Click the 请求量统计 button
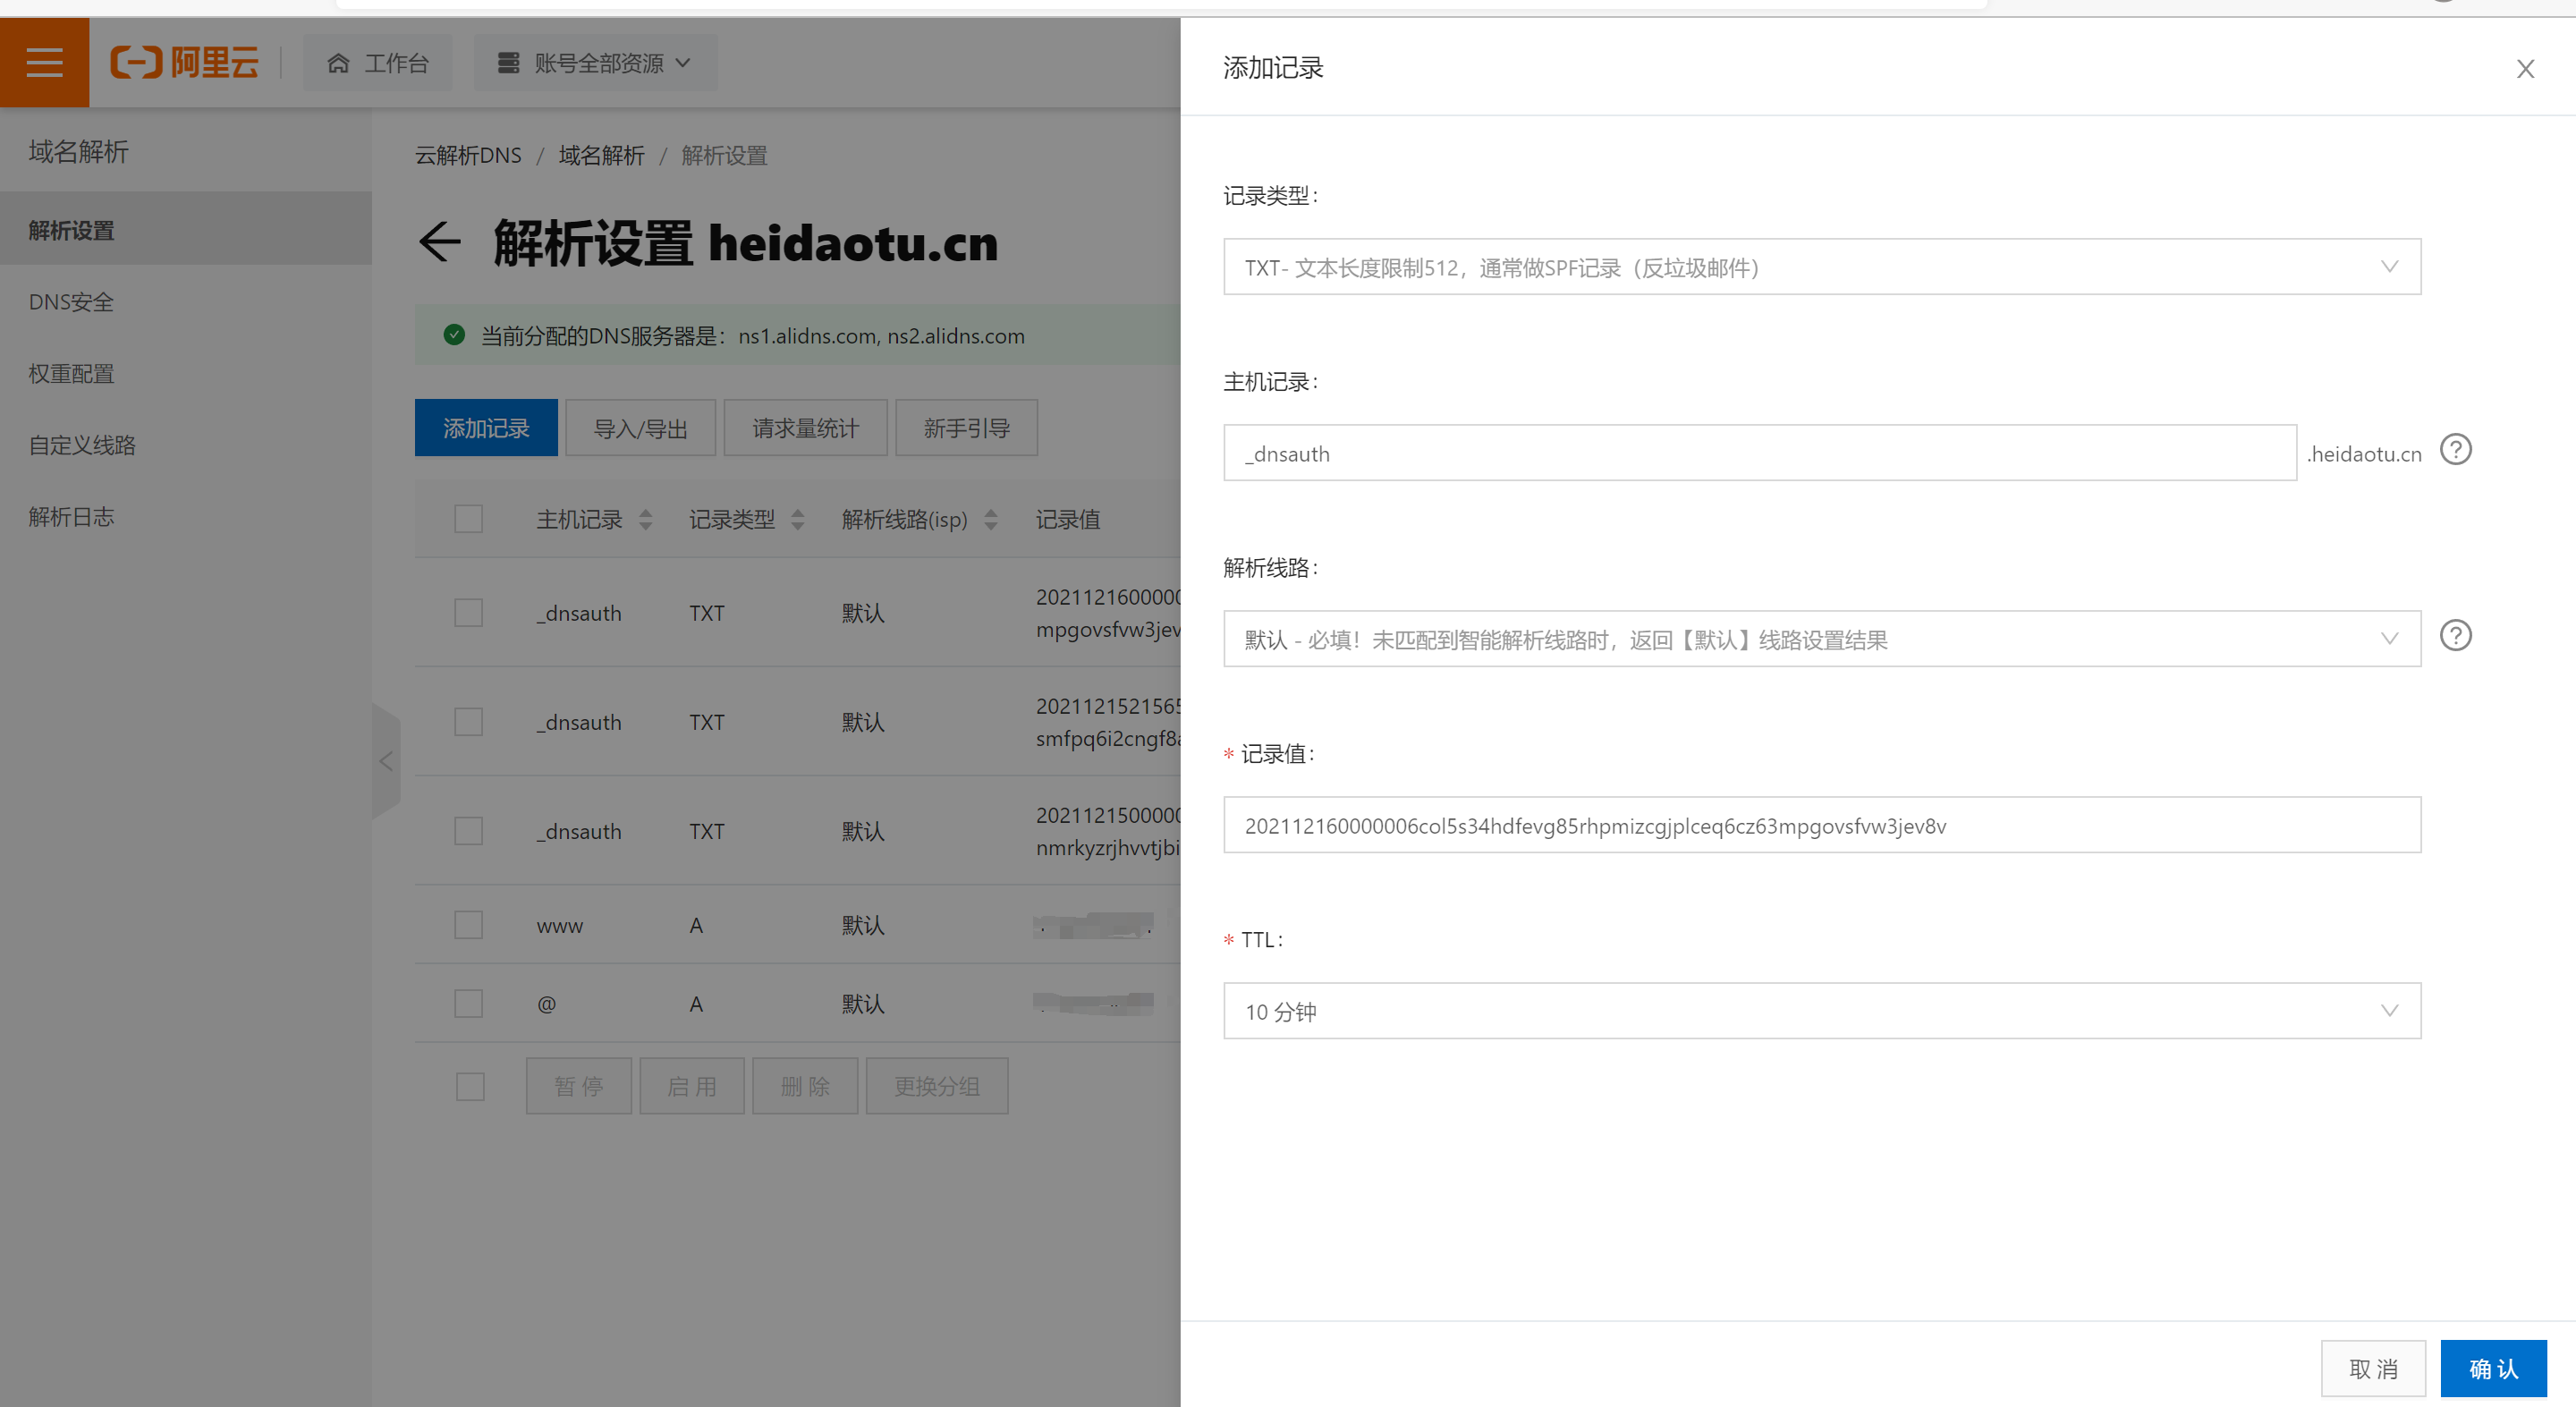This screenshot has height=1407, width=2576. pos(806,428)
